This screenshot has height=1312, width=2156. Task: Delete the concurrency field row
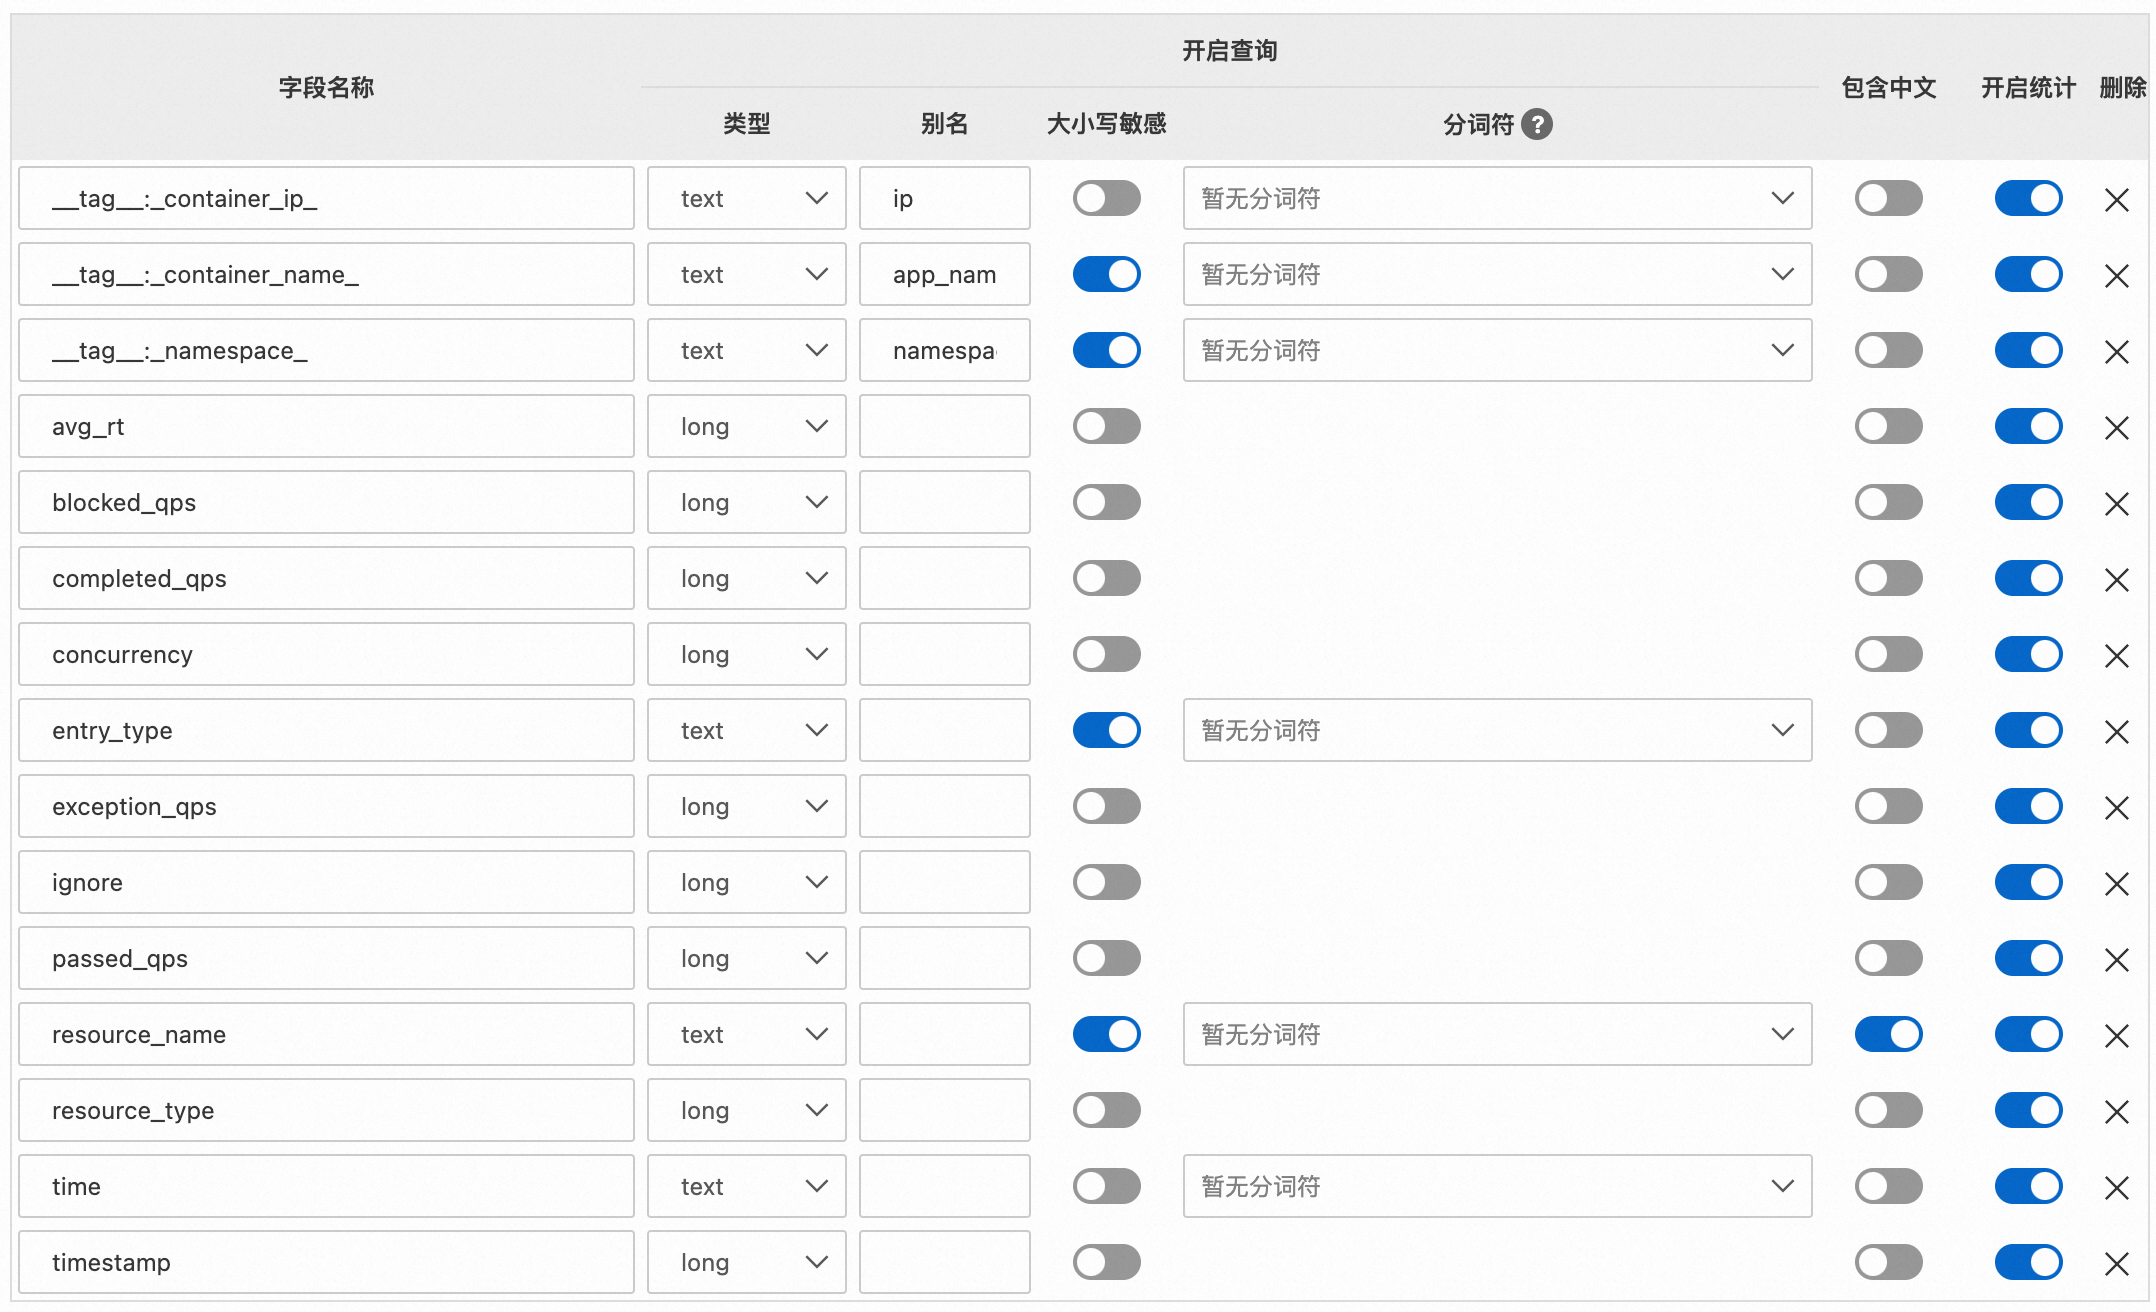pos(2116,656)
